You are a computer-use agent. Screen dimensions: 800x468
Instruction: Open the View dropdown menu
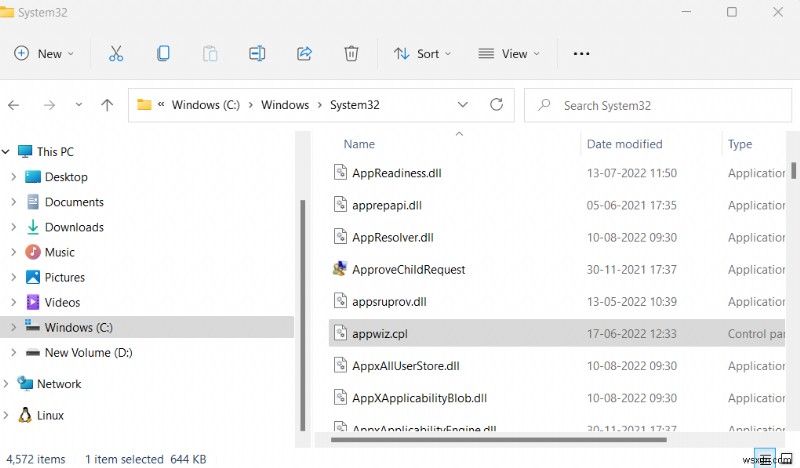tap(509, 53)
